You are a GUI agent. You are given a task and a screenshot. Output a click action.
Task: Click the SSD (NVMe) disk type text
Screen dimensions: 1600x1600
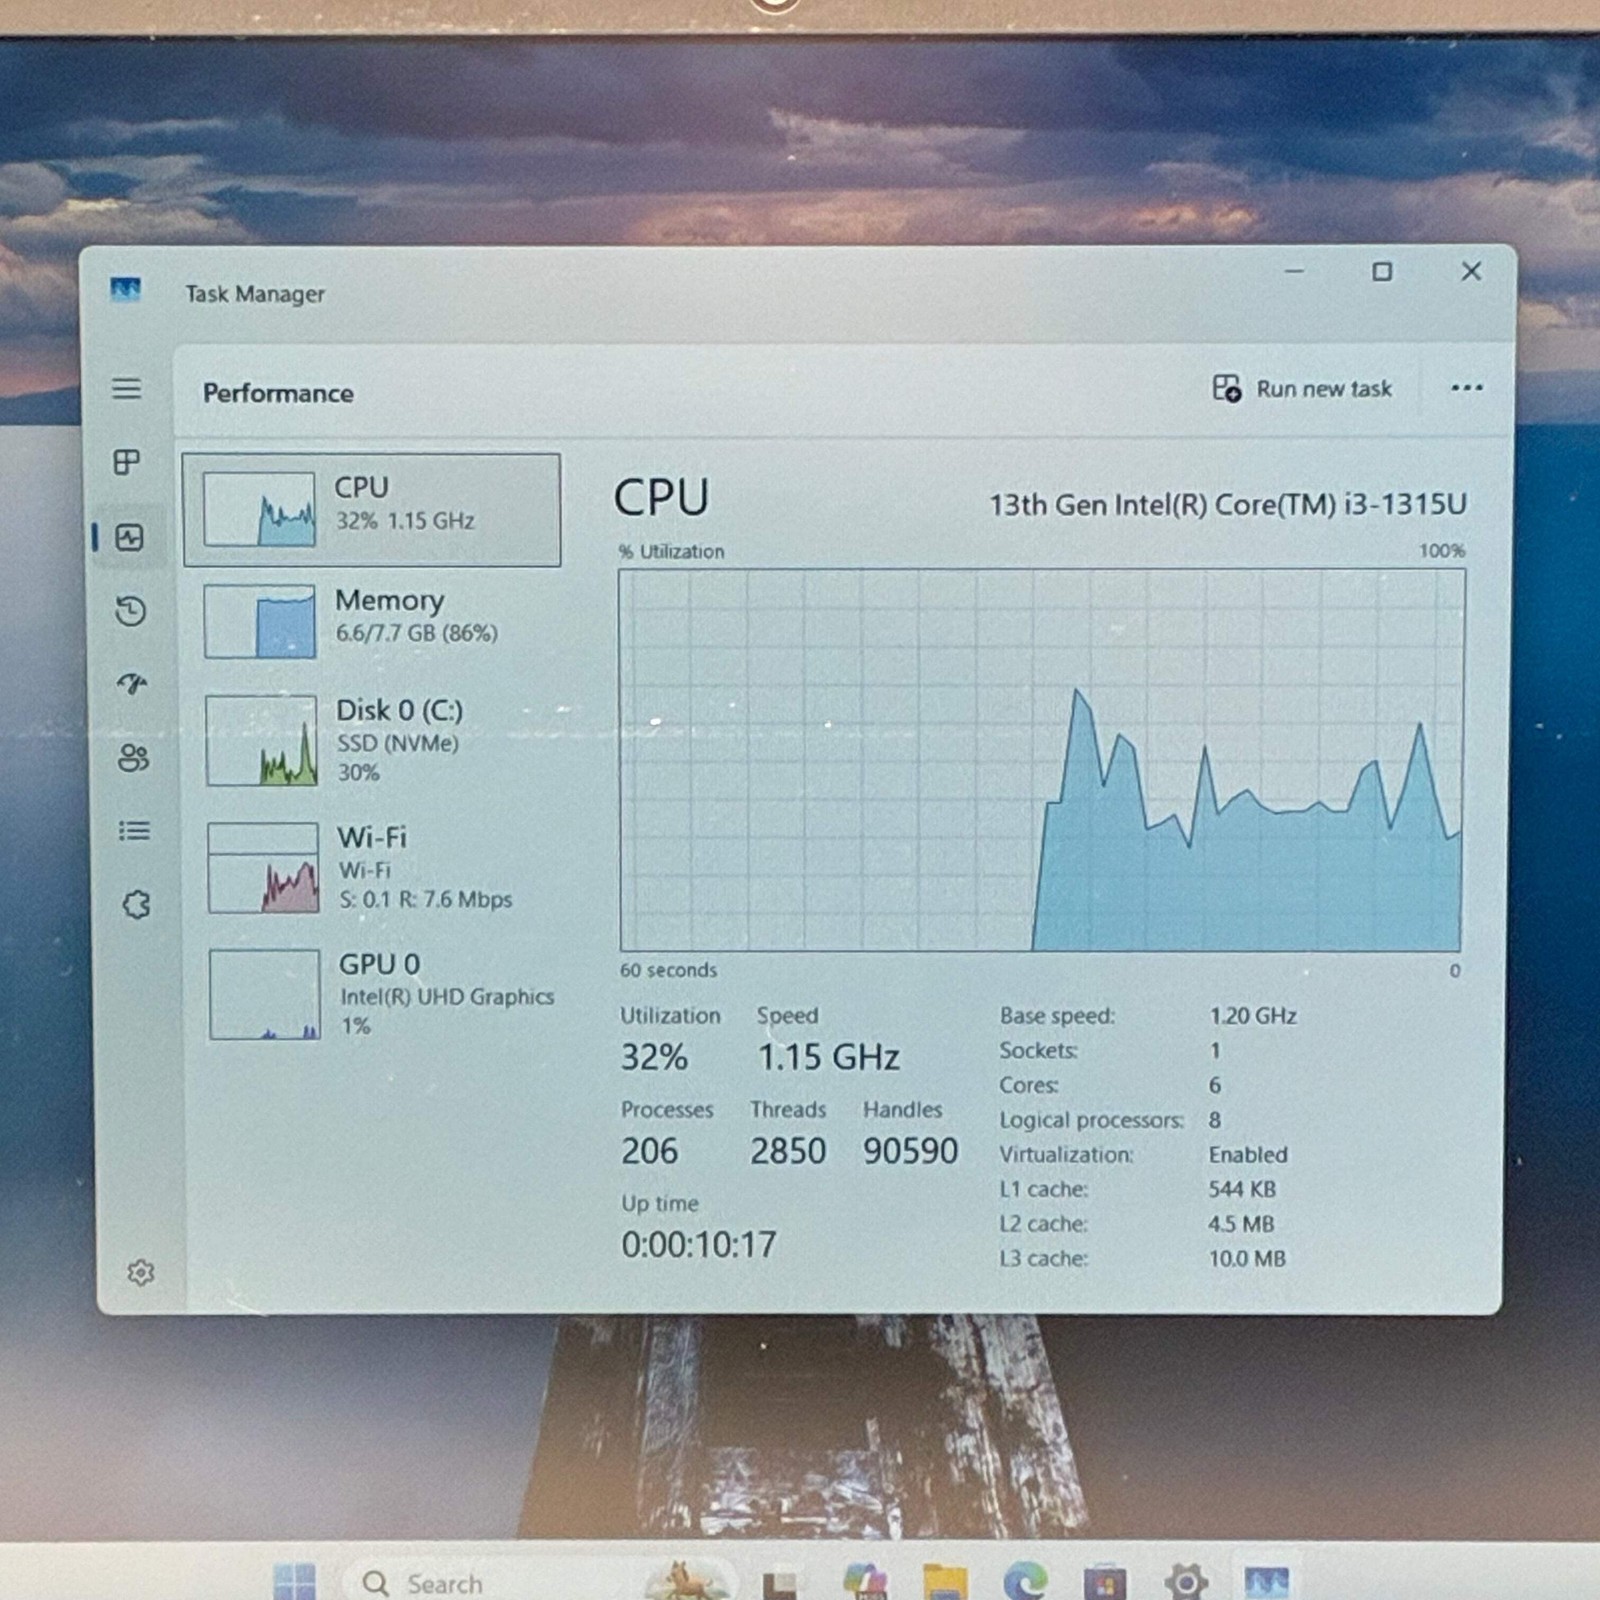[x=398, y=743]
